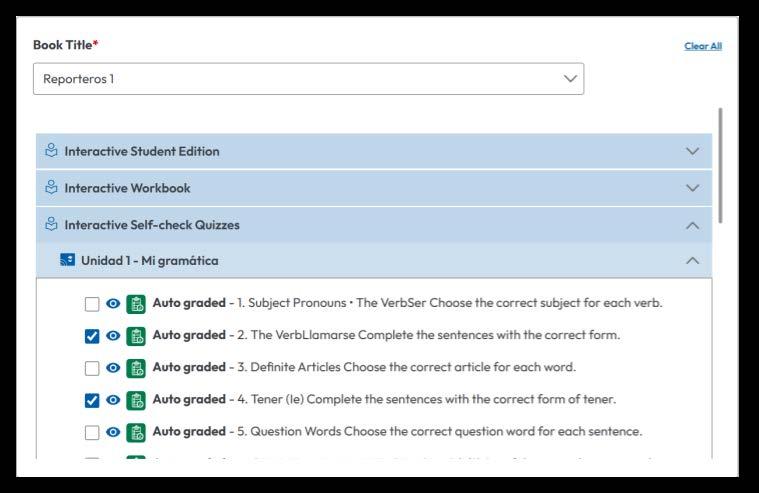Collapse Unidad 1 - Mi gramática chevron
759x493 pixels.
click(x=692, y=261)
